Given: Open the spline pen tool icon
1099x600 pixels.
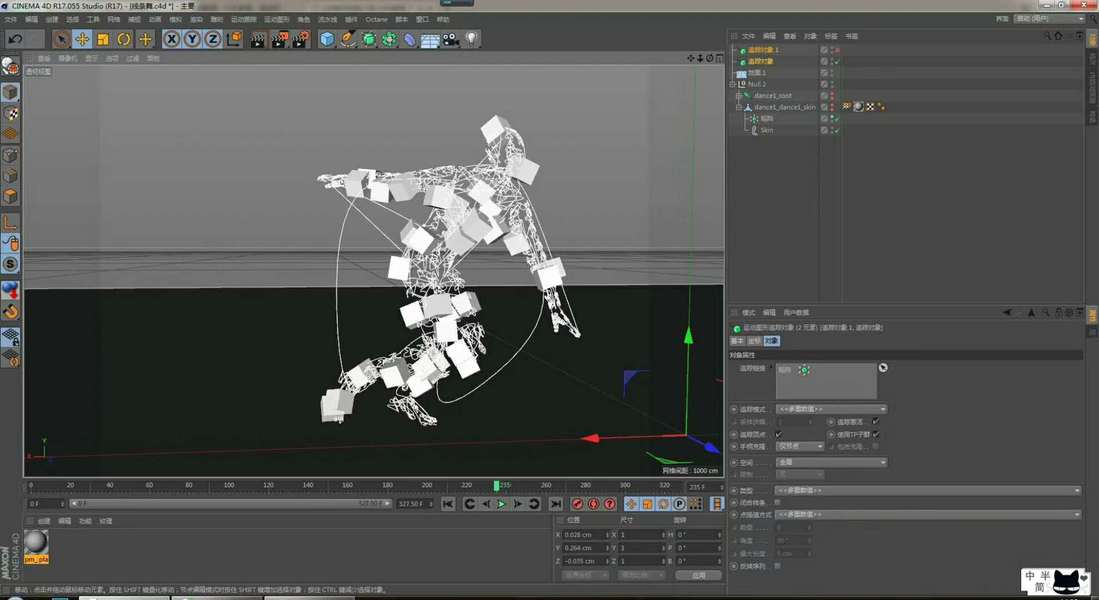Looking at the screenshot, I should 348,39.
